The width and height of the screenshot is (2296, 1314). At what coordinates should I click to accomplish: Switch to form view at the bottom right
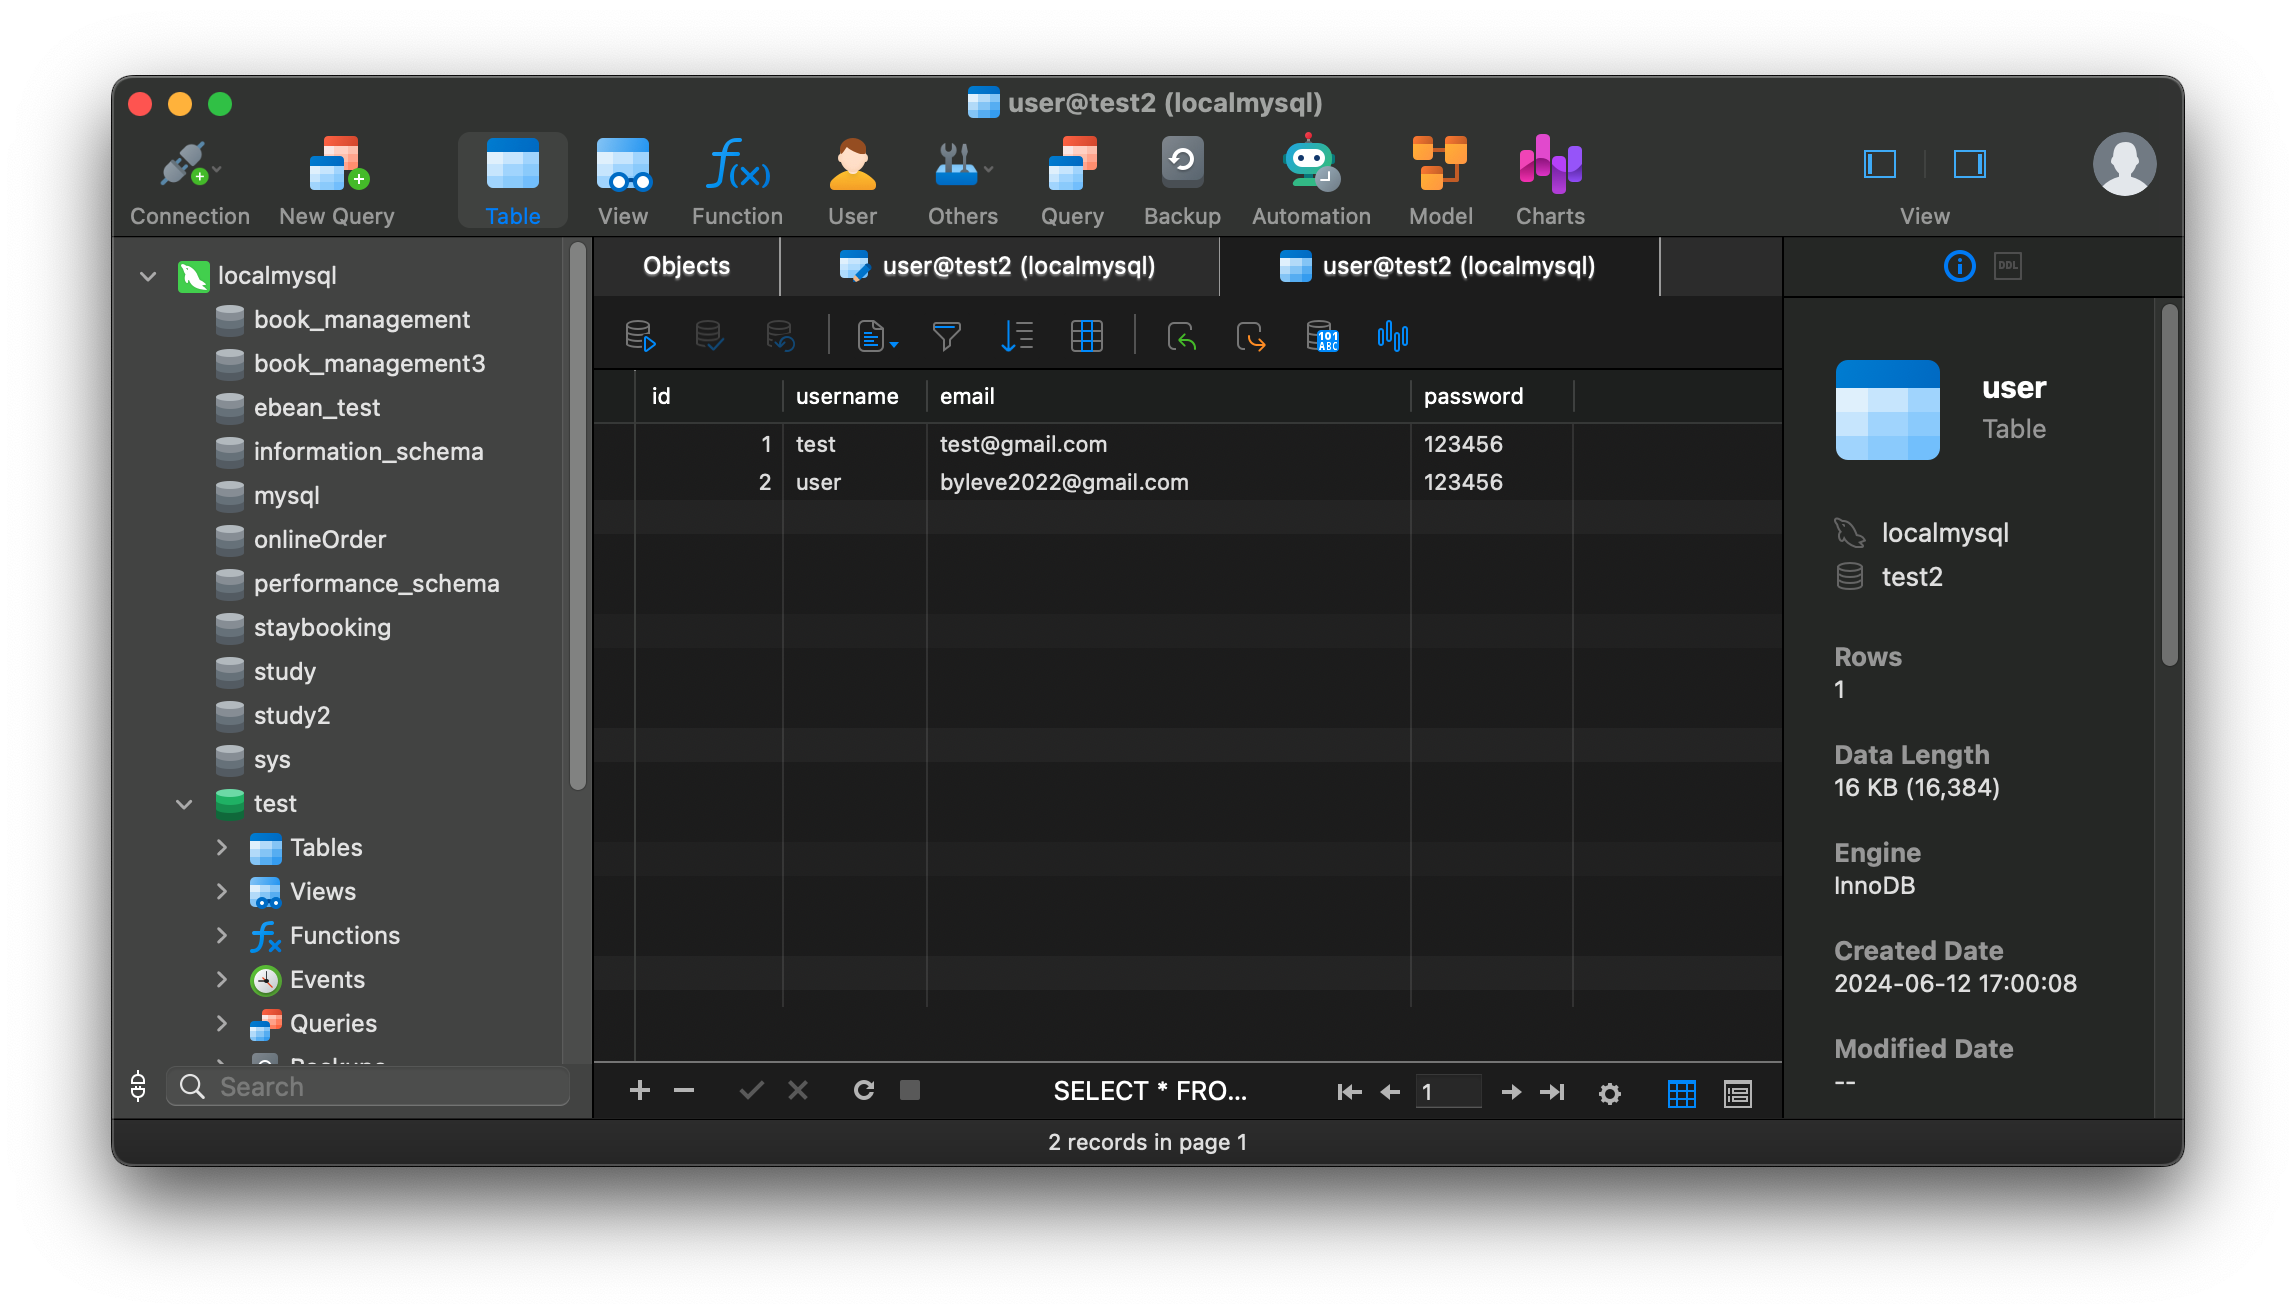pyautogui.click(x=1737, y=1093)
